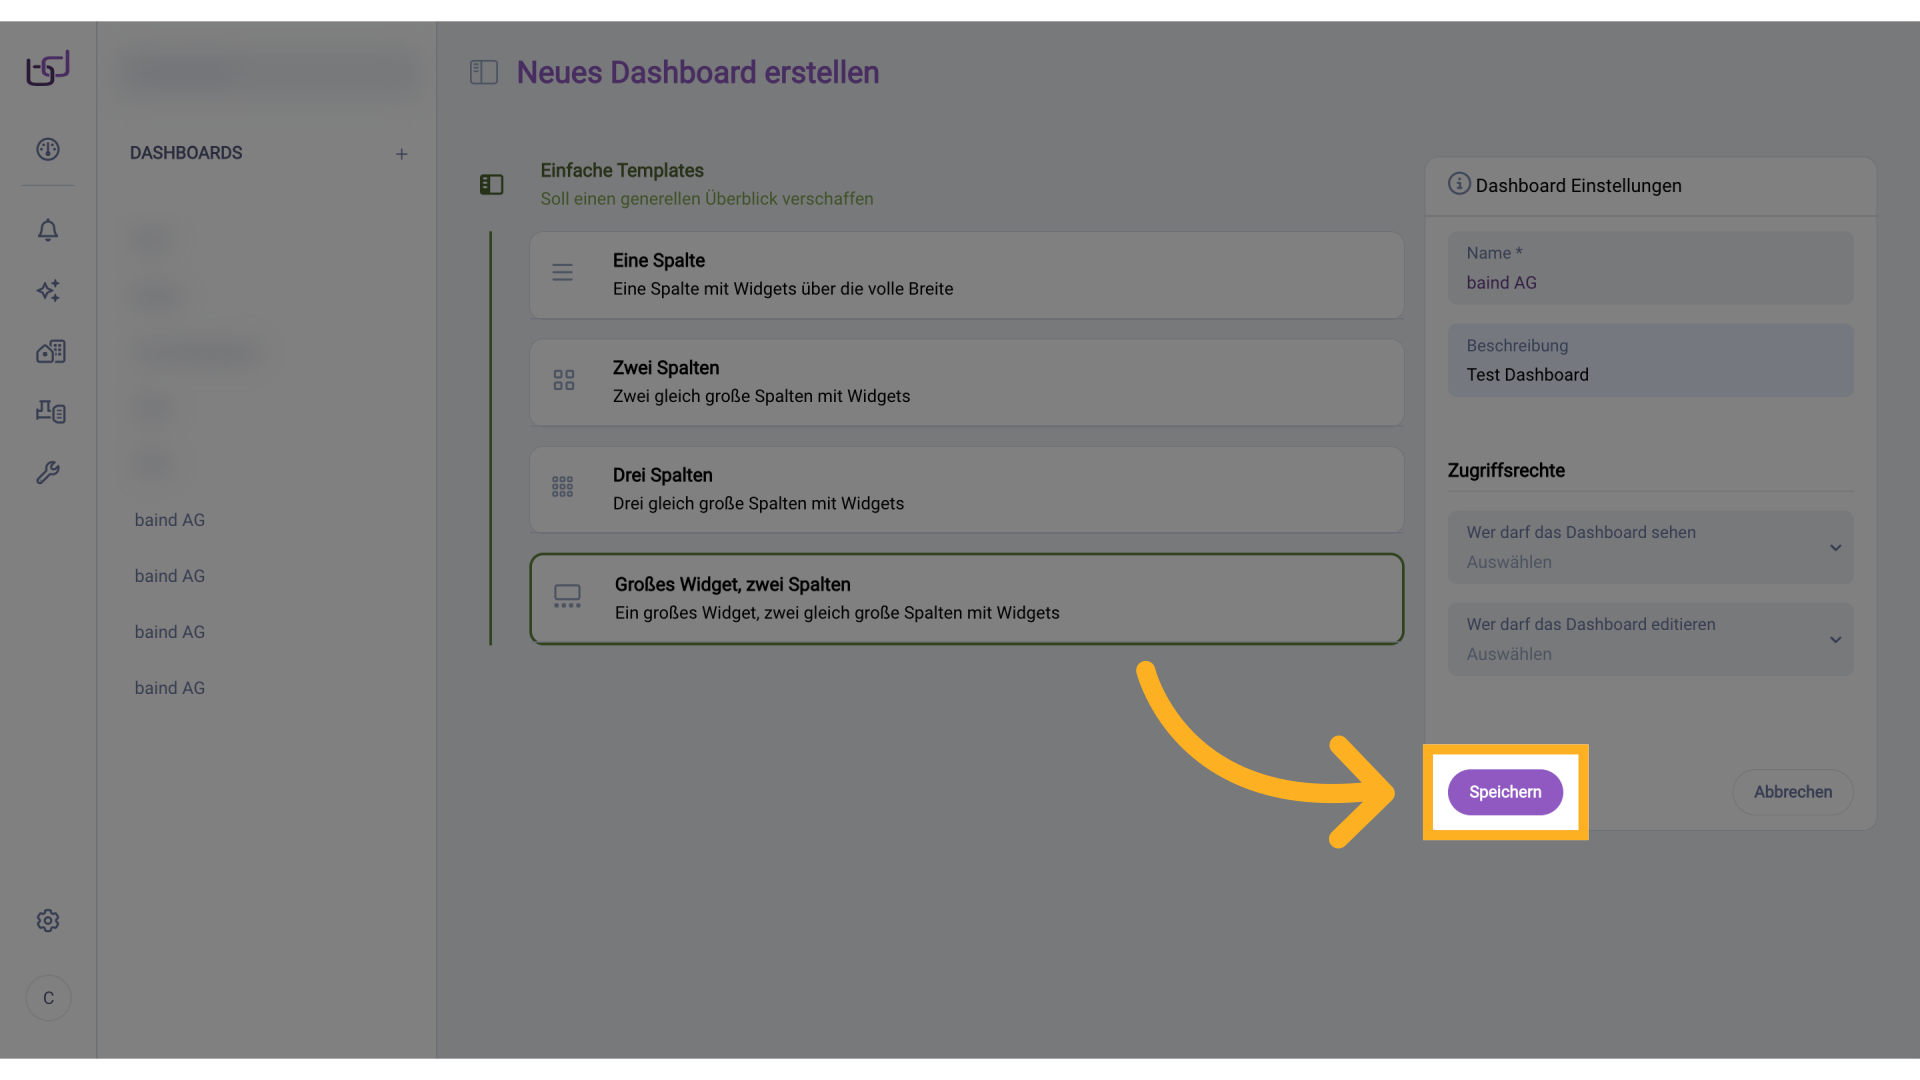Expand Wer darf das Dashboard editieren dropdown

click(x=1650, y=640)
